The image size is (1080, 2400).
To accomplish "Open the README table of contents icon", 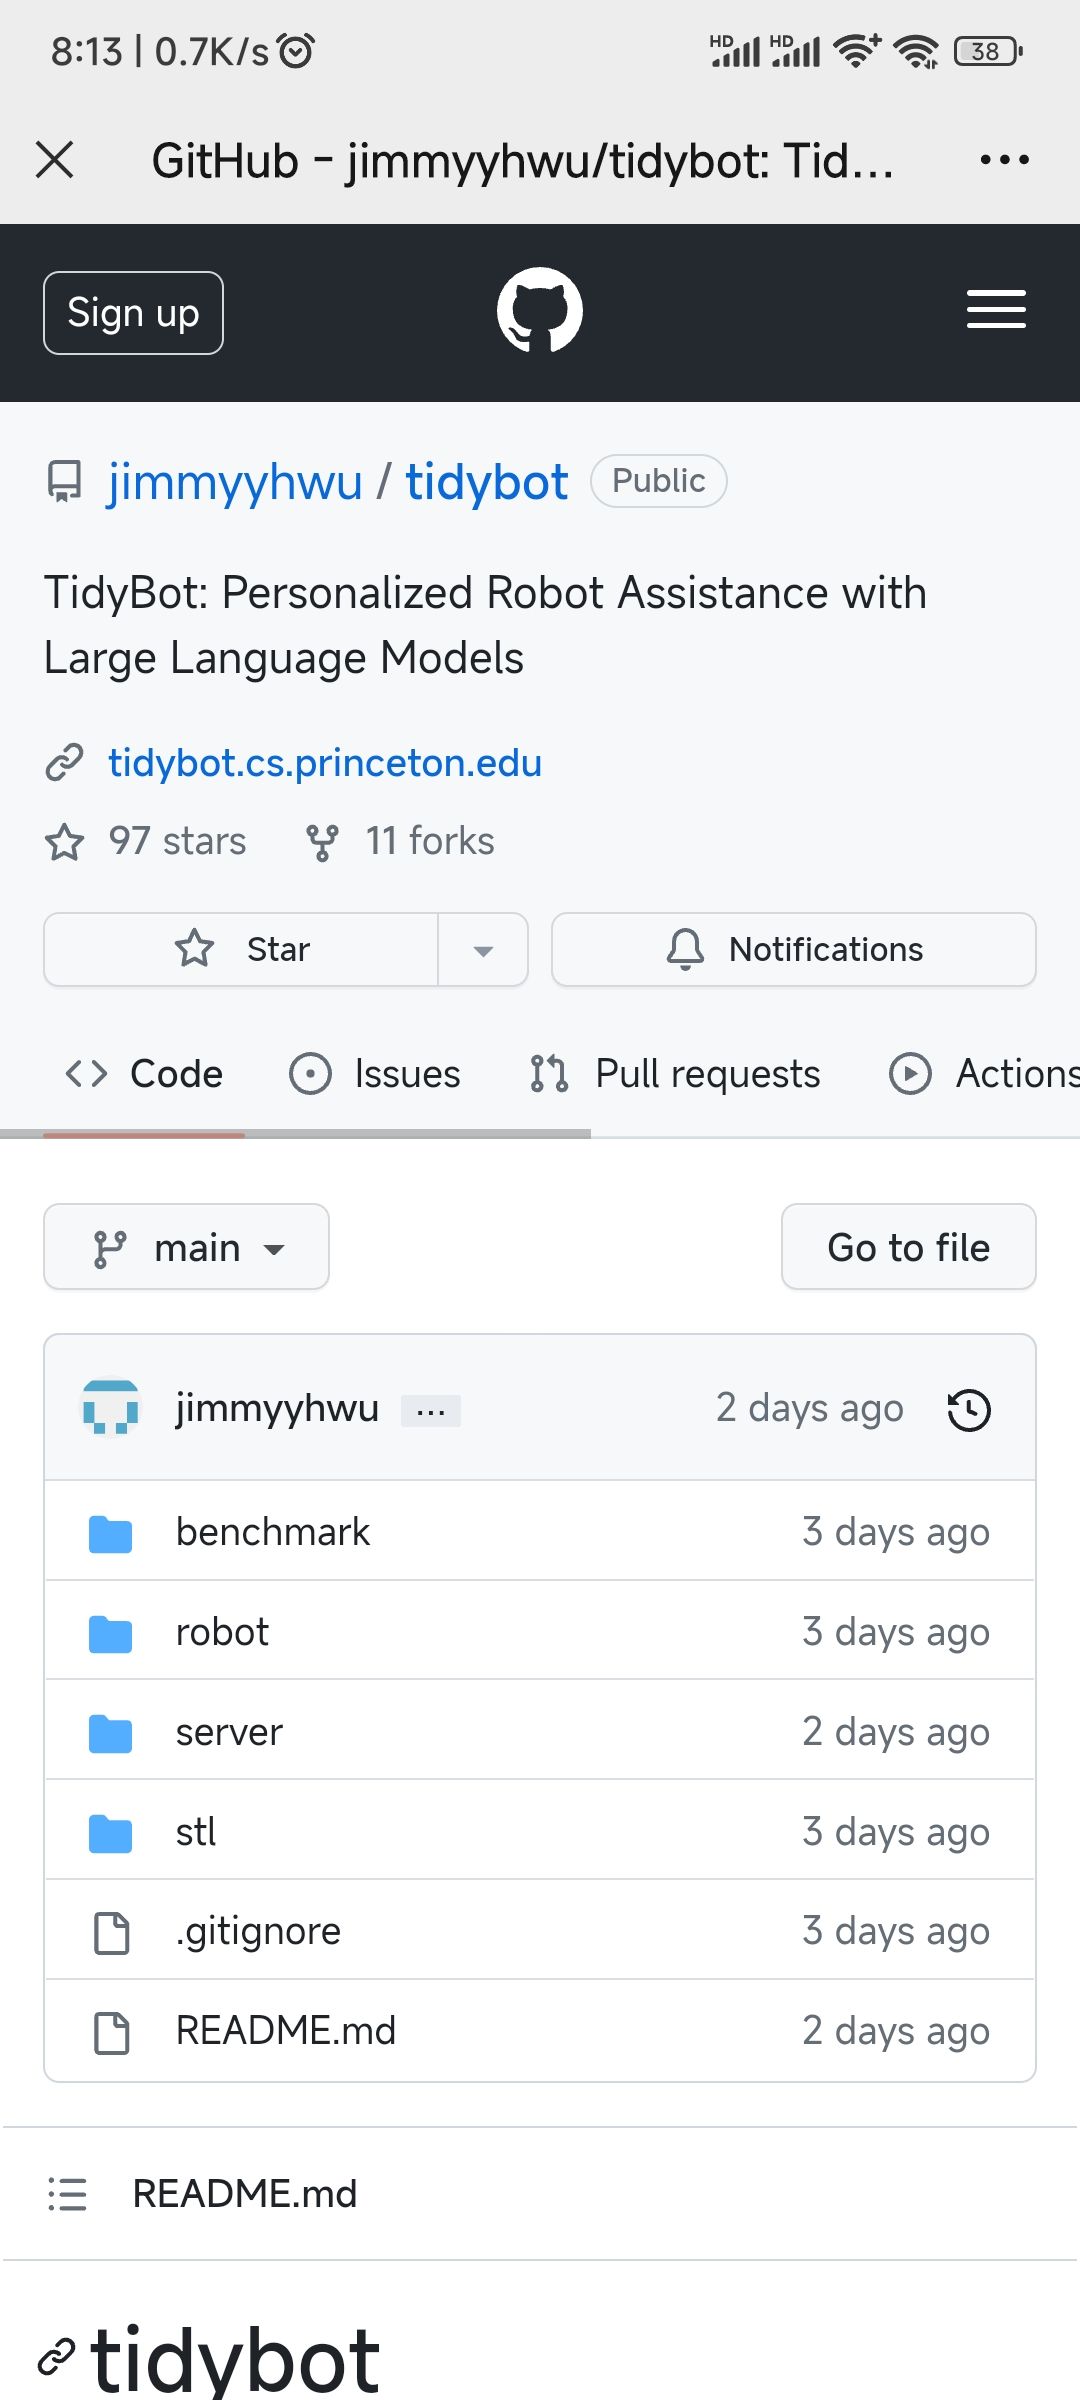I will [x=67, y=2194].
